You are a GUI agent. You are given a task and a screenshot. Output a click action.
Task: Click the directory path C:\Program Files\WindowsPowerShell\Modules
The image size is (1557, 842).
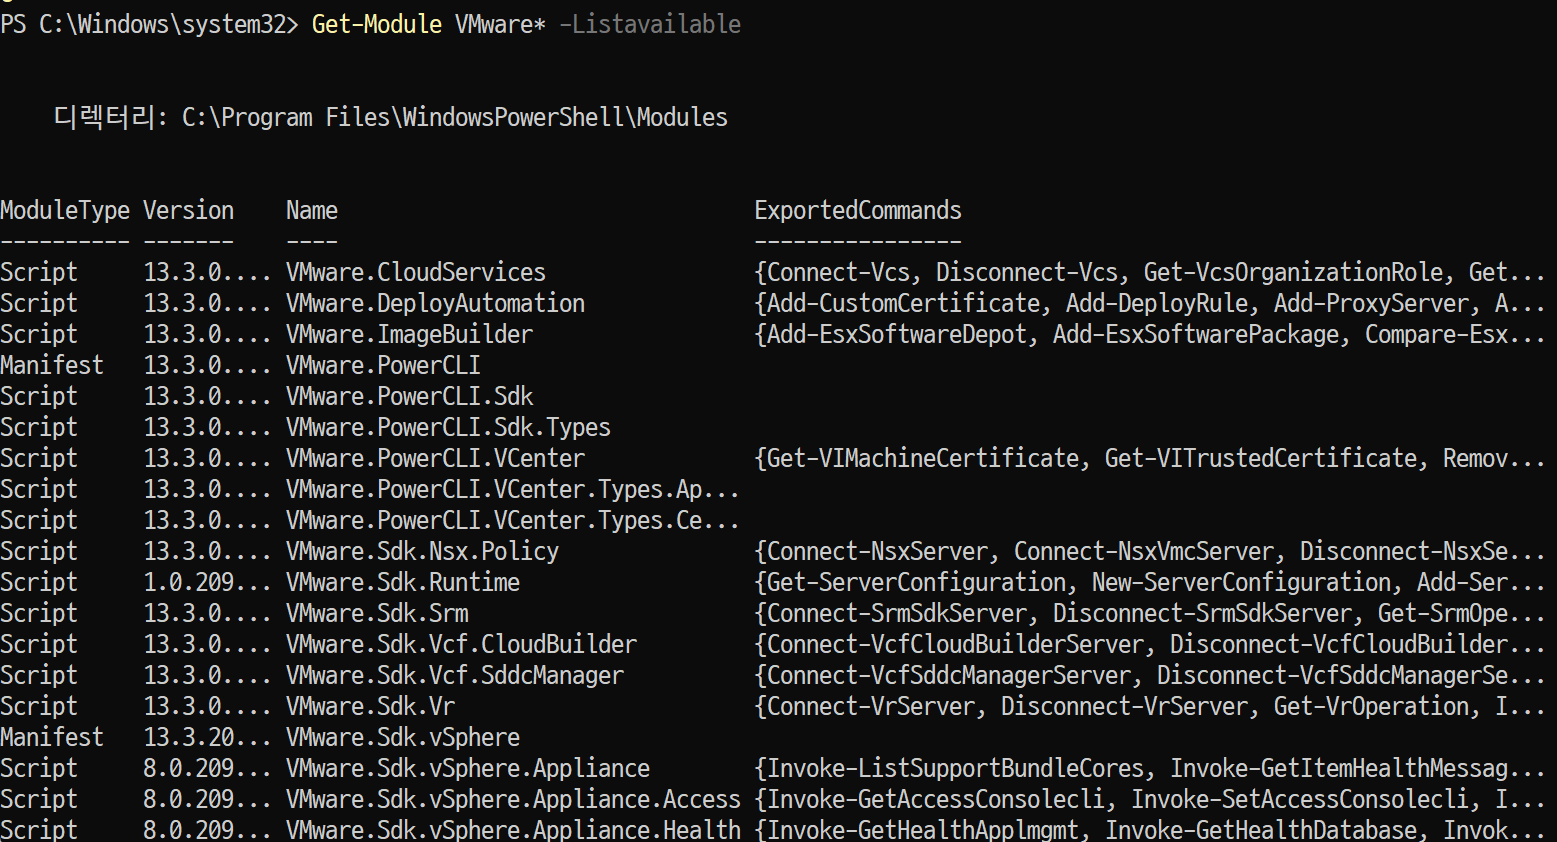(455, 117)
